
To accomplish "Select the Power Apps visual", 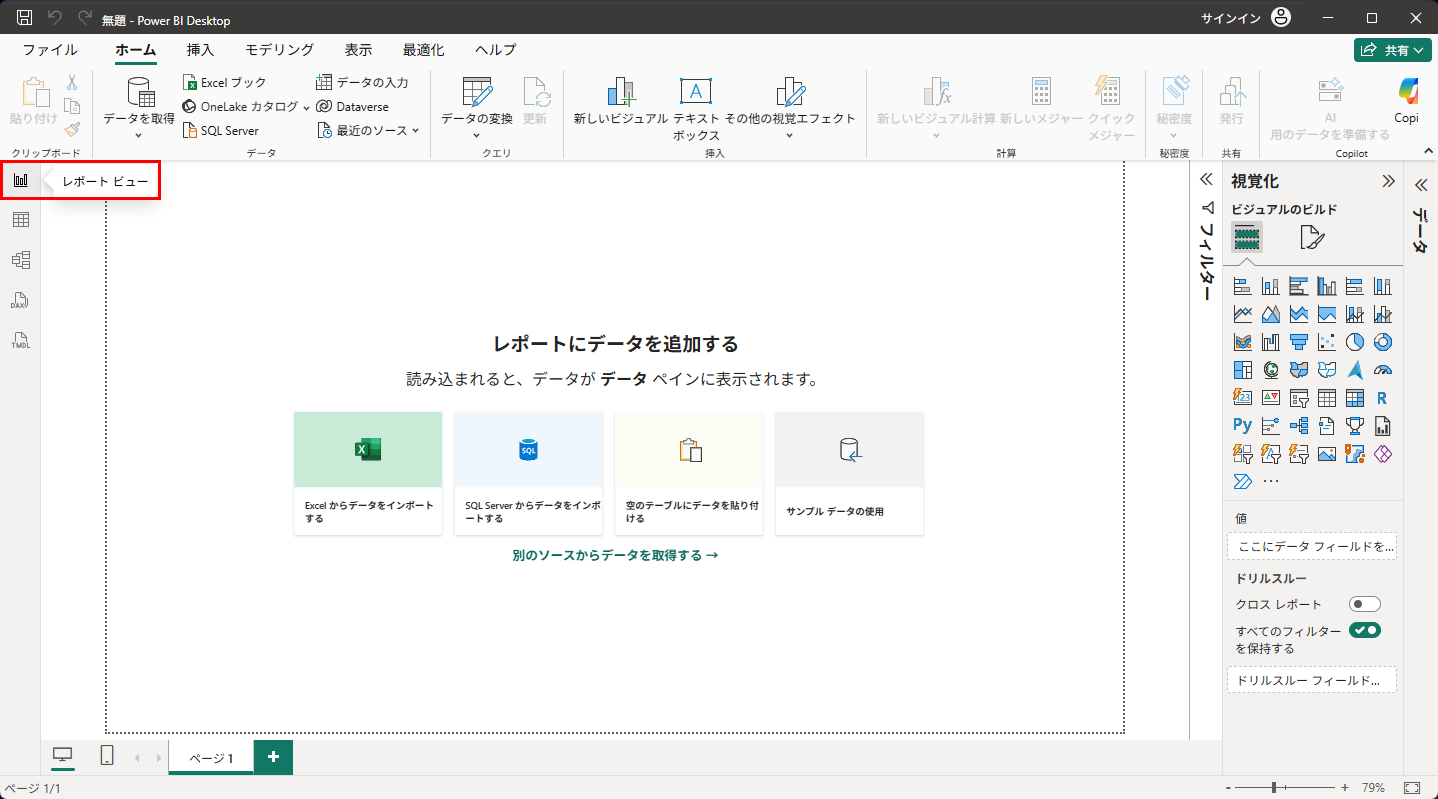I will pos(1383,454).
